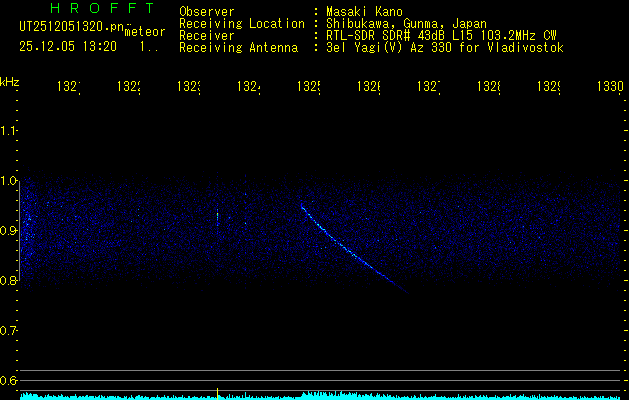Click the 1329 time axis label
629x400 pixels.
coord(549,86)
